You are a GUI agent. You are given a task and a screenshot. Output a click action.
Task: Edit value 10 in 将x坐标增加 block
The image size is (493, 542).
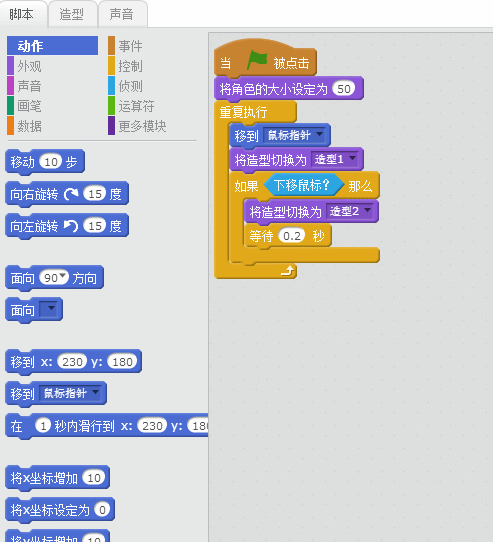[94, 478]
